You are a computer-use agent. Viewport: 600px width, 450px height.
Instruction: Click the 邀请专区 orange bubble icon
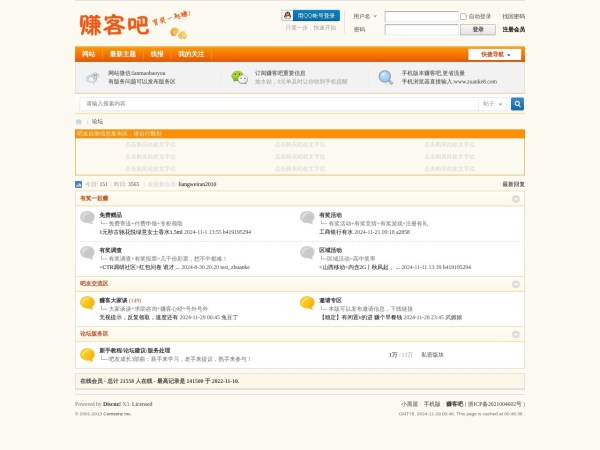point(307,303)
